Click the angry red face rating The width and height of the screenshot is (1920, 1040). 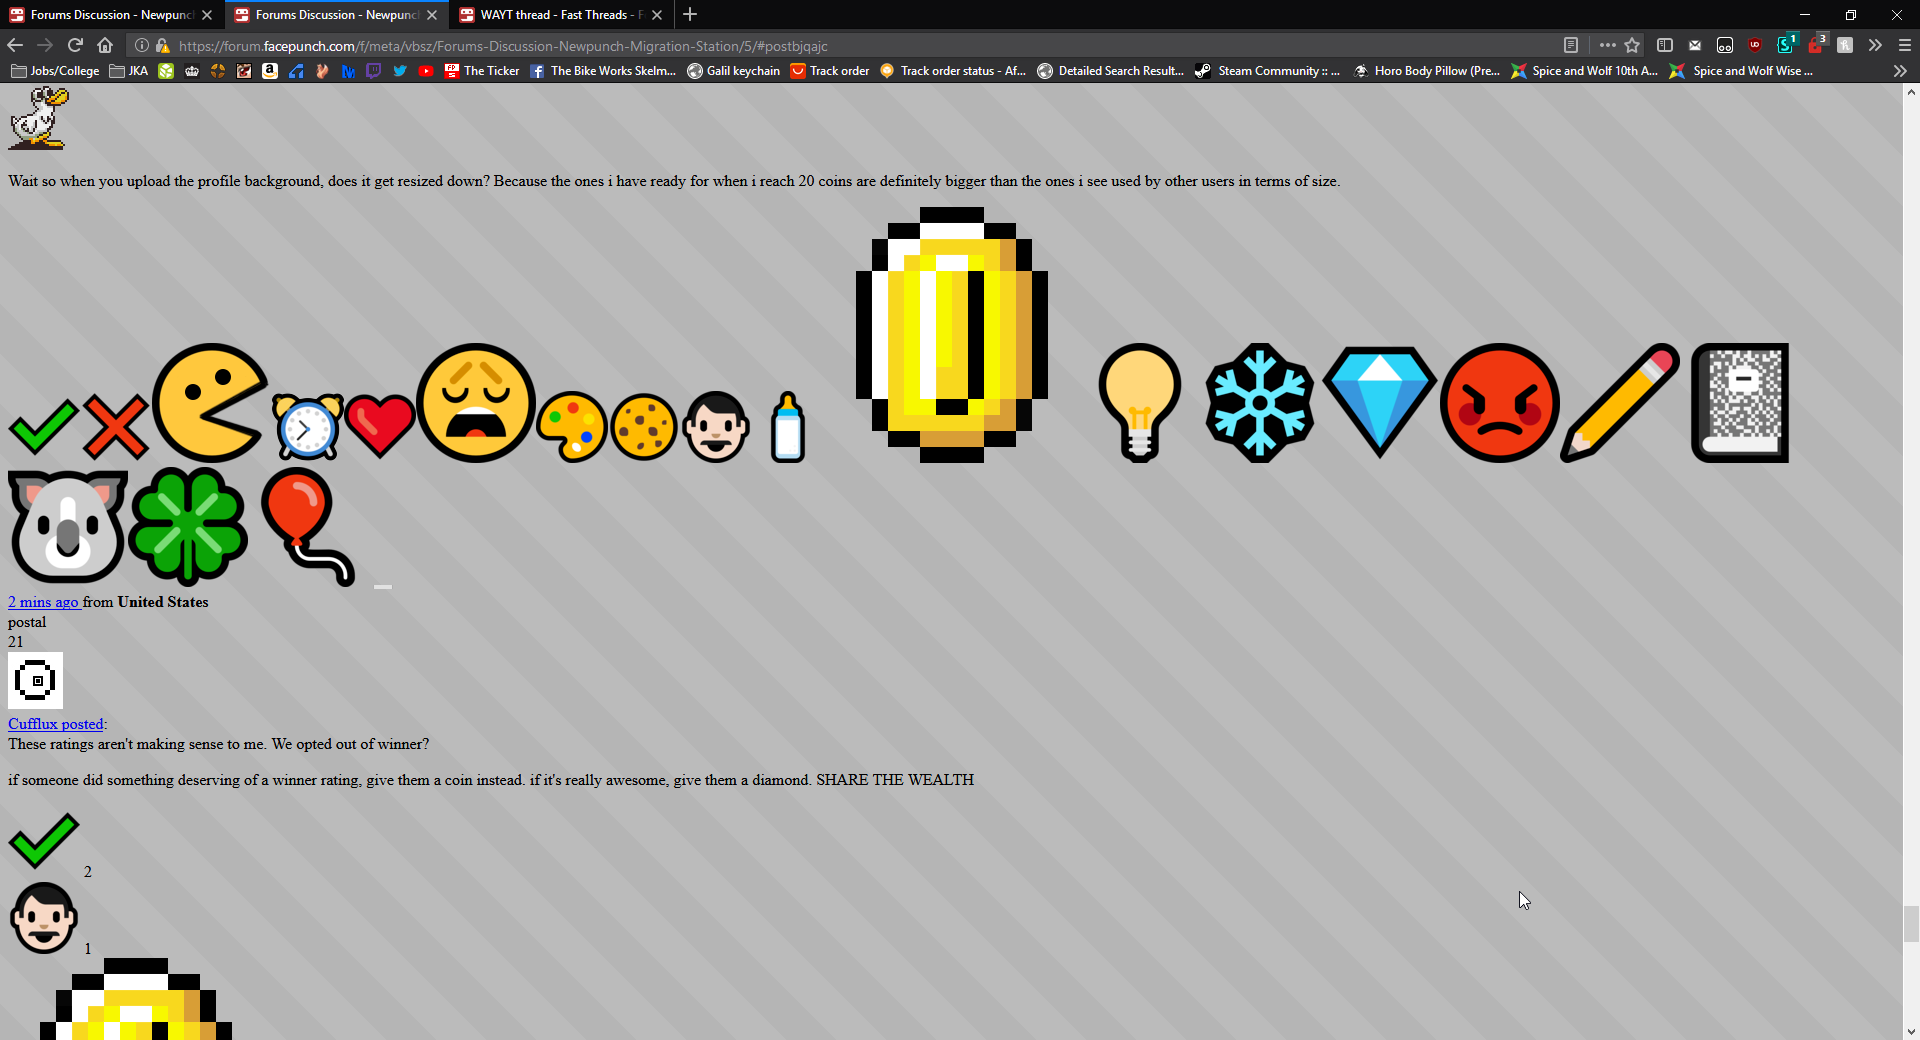tap(1500, 403)
